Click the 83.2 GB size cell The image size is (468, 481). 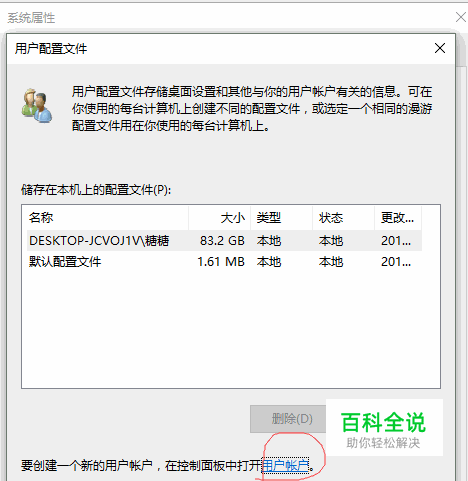(x=222, y=241)
